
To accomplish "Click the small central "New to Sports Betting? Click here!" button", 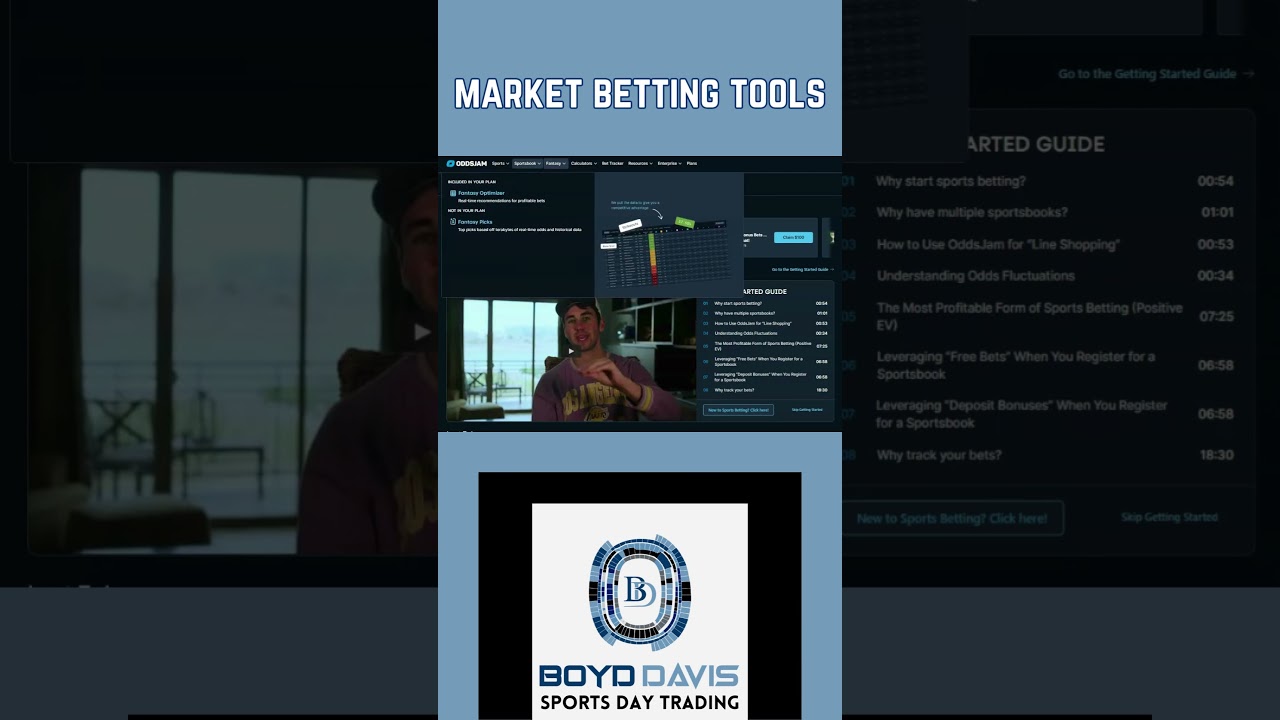I will tap(738, 410).
